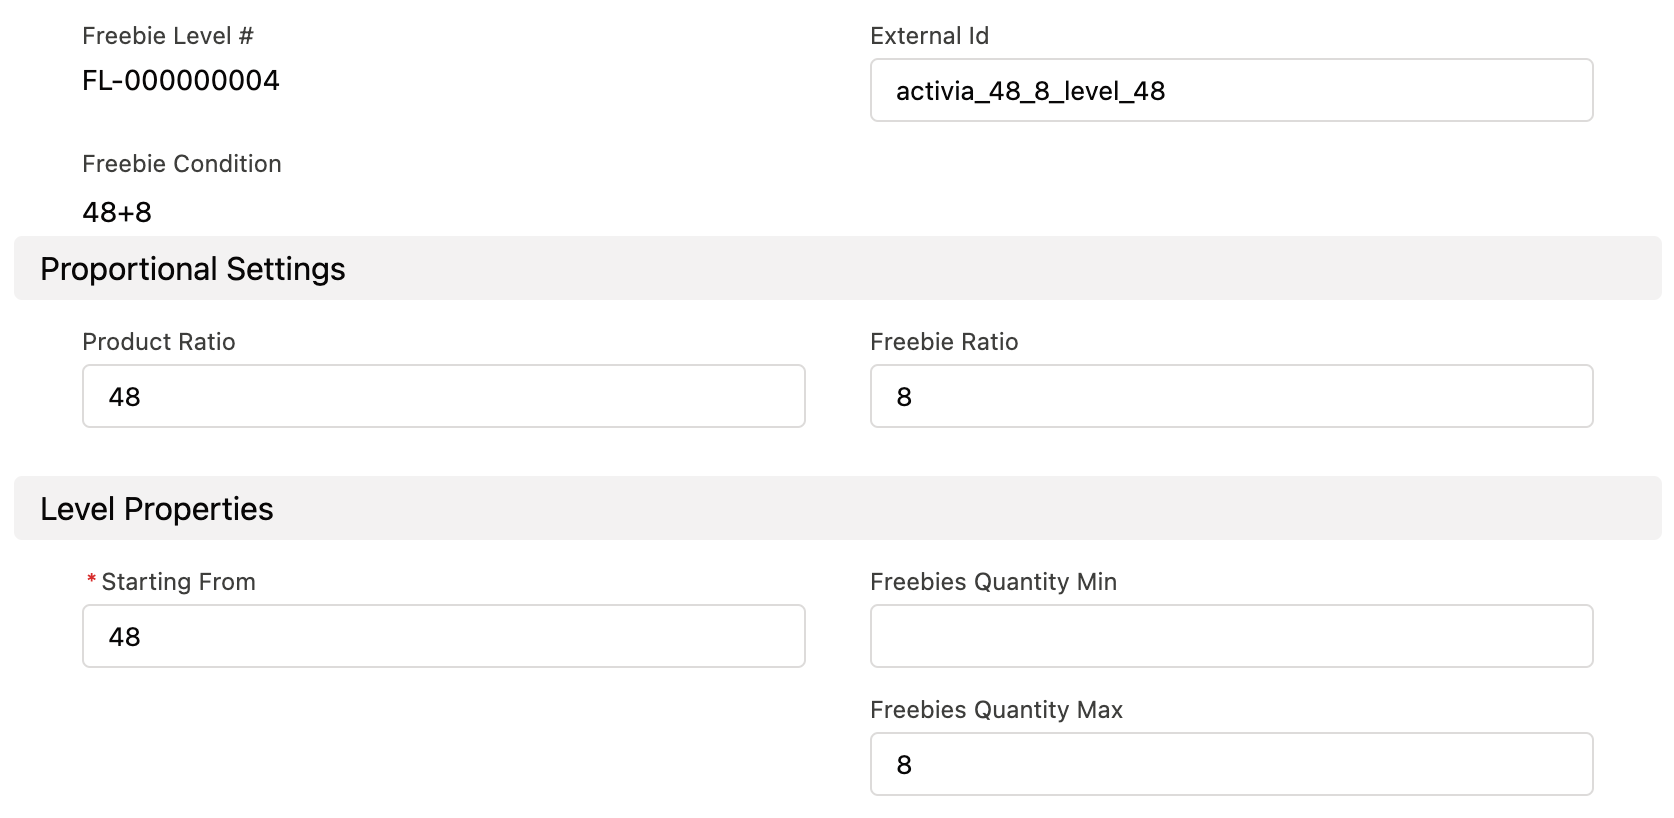Click the Freebie Level # value FL-000000004
This screenshot has width=1674, height=818.
point(181,81)
